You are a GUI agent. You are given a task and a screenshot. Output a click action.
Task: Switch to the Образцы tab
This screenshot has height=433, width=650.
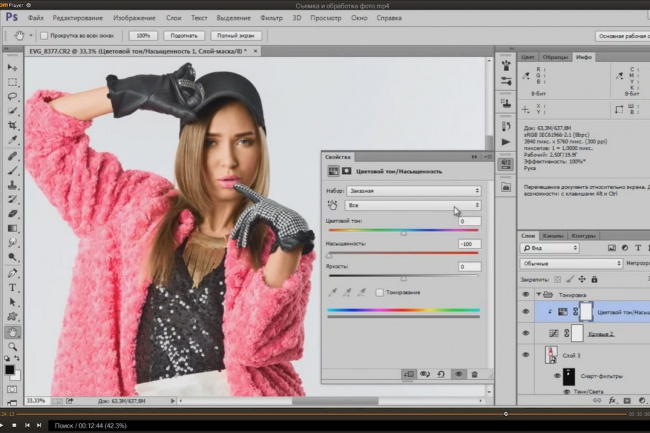pos(555,57)
